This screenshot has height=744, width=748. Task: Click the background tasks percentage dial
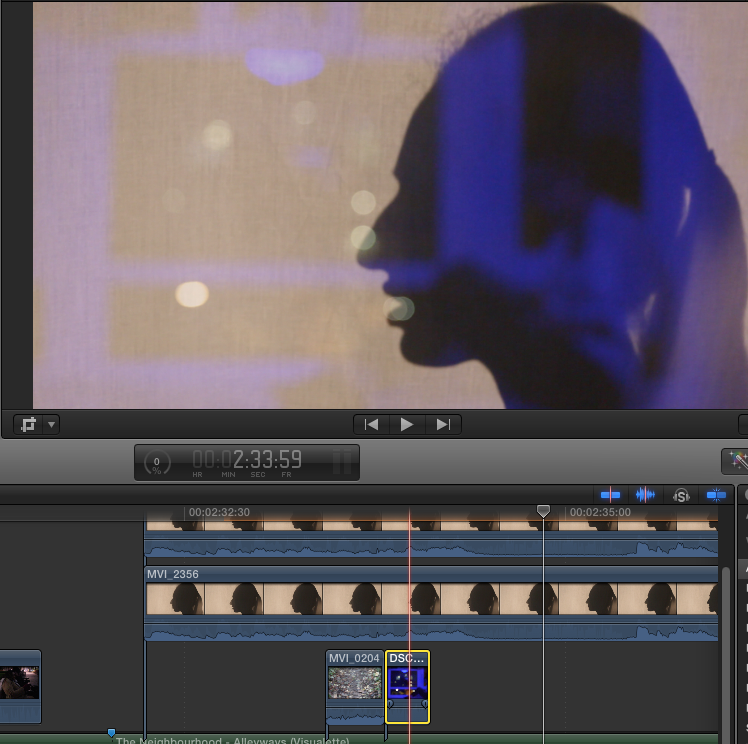[x=156, y=462]
